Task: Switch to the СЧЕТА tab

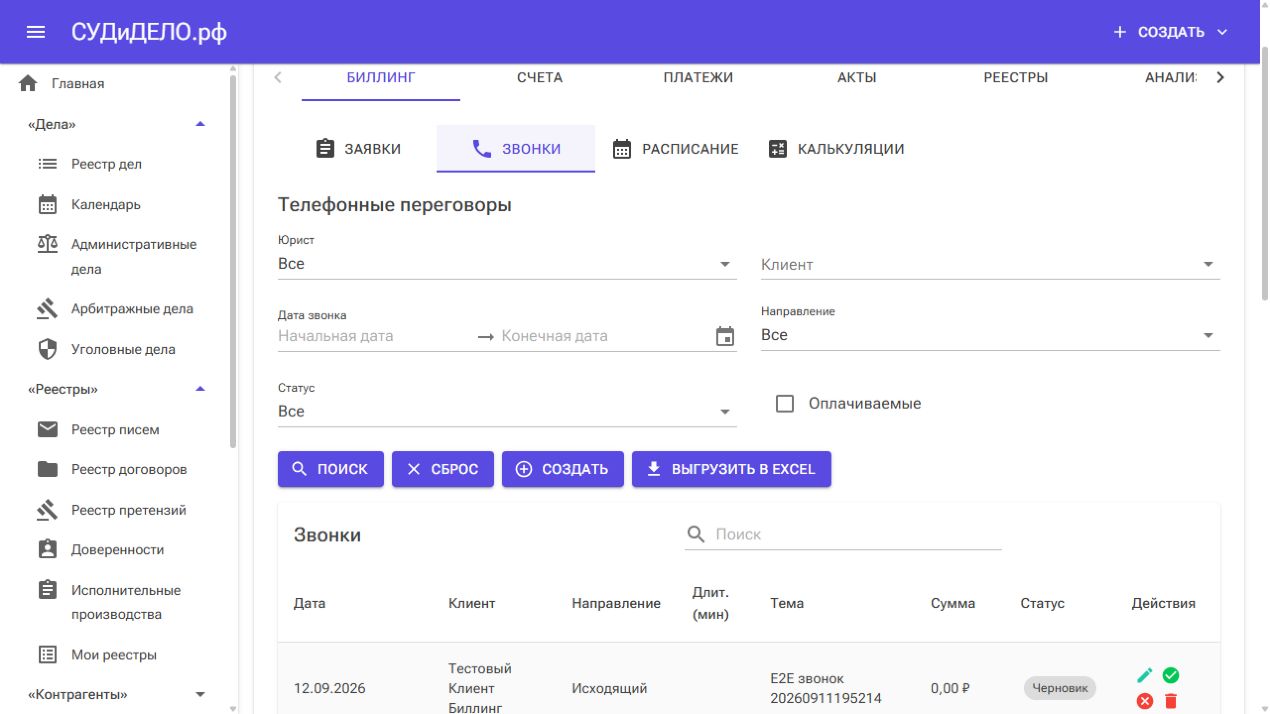Action: point(540,77)
